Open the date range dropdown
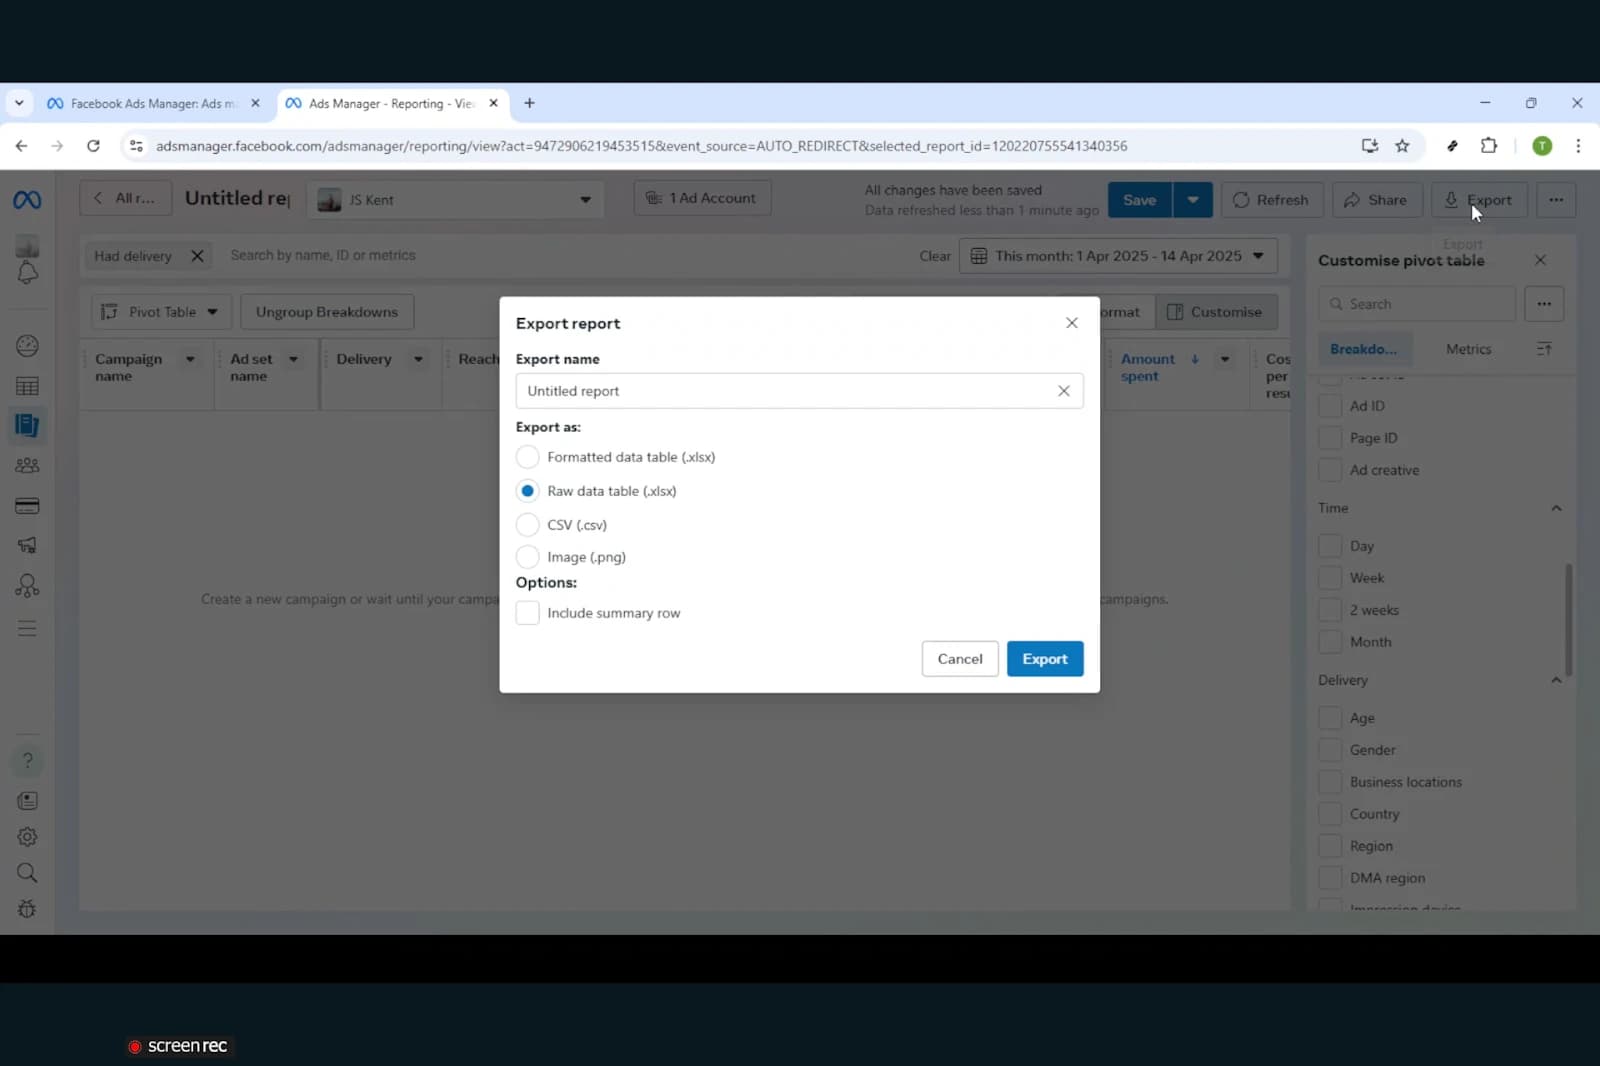The width and height of the screenshot is (1600, 1066). click(1117, 256)
